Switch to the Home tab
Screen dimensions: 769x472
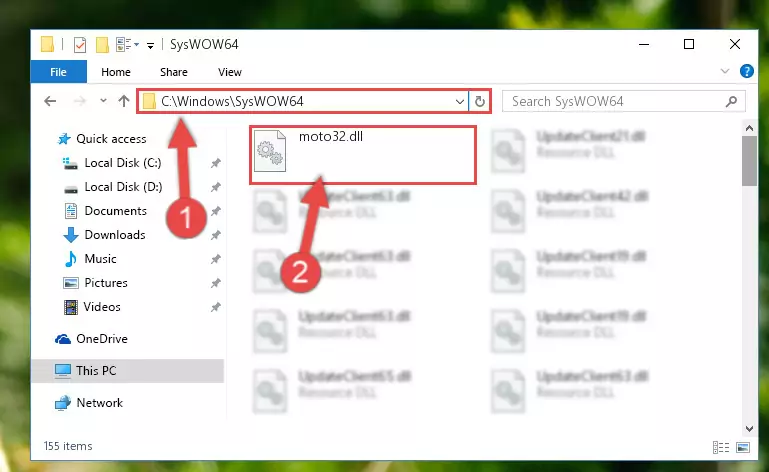pos(116,72)
